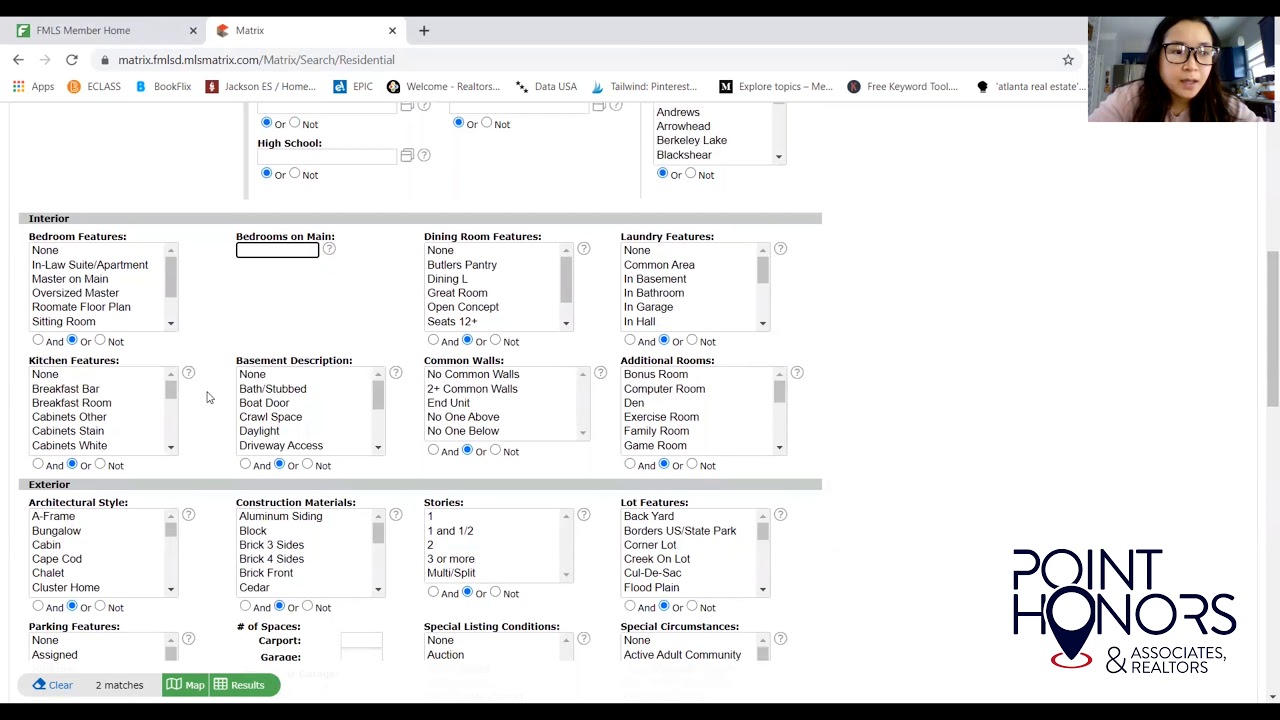This screenshot has width=1280, height=720.
Task: Select Open Concept dining feature
Action: click(x=463, y=307)
